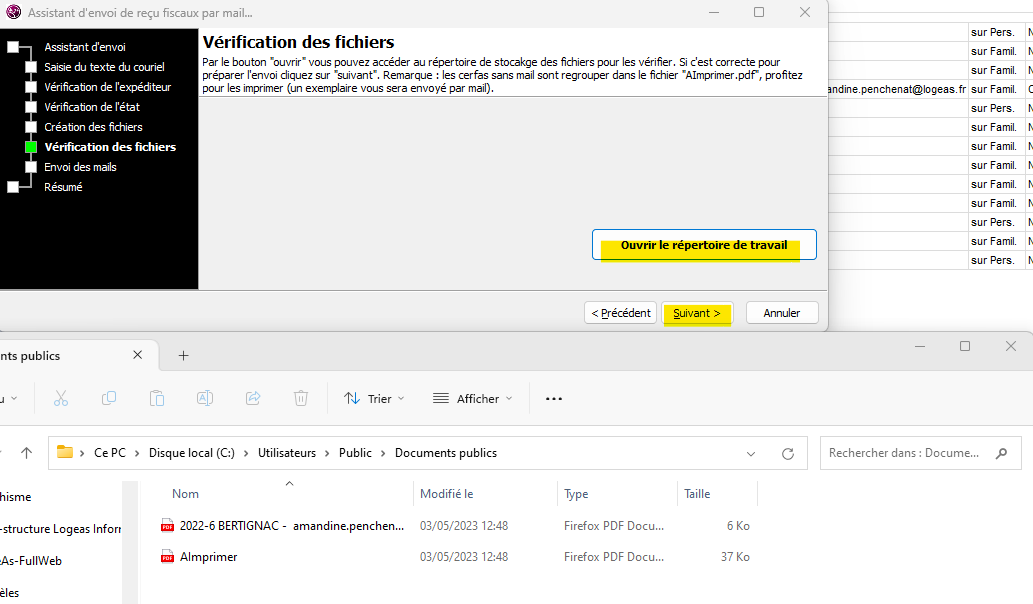This screenshot has height=604, width=1033.
Task: Click the refresh icon beside address bar
Action: 788,453
